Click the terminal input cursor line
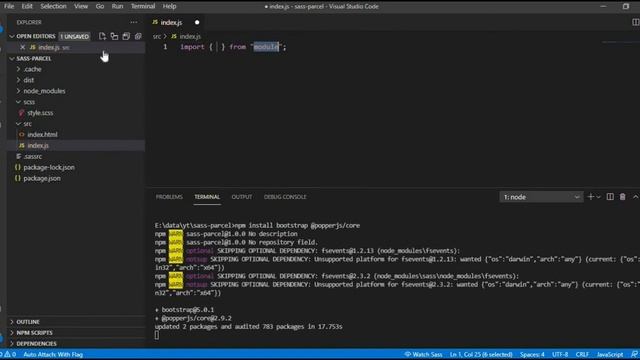The height and width of the screenshot is (360, 640). click(157, 335)
